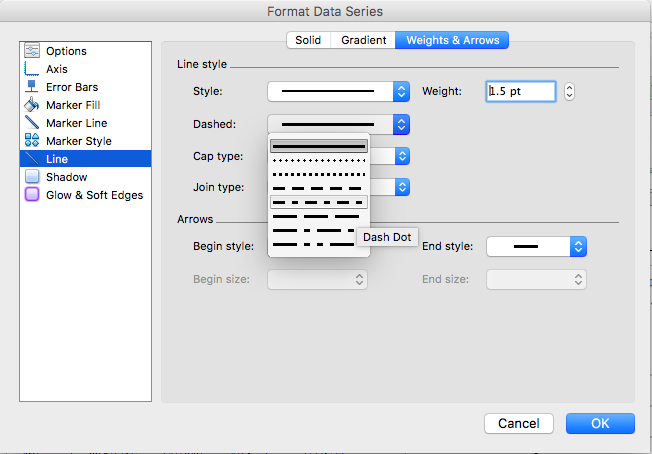Viewport: 652px width, 454px height.
Task: Open the Marker Style settings
Action: coord(78,141)
